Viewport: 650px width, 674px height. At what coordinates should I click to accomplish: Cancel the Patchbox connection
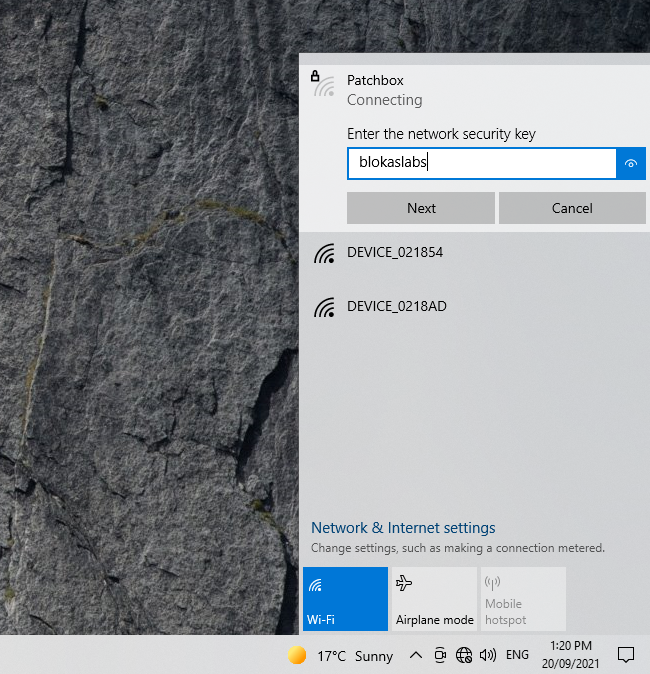click(572, 208)
